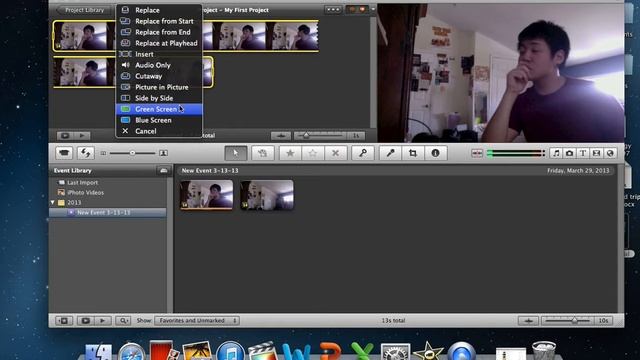Image resolution: width=640 pixels, height=360 pixels.
Task: Reject selection with the X button
Action: point(335,153)
